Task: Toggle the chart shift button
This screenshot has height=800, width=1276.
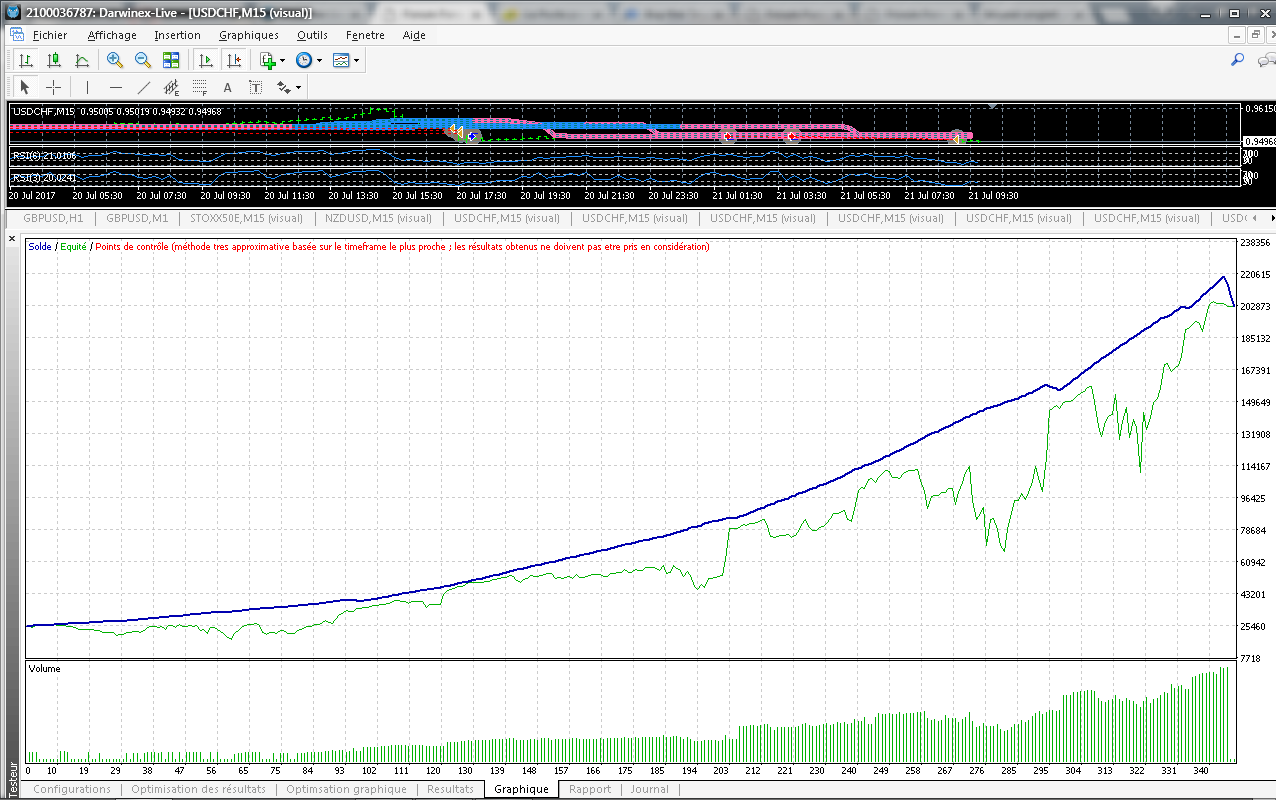Action: tap(234, 61)
